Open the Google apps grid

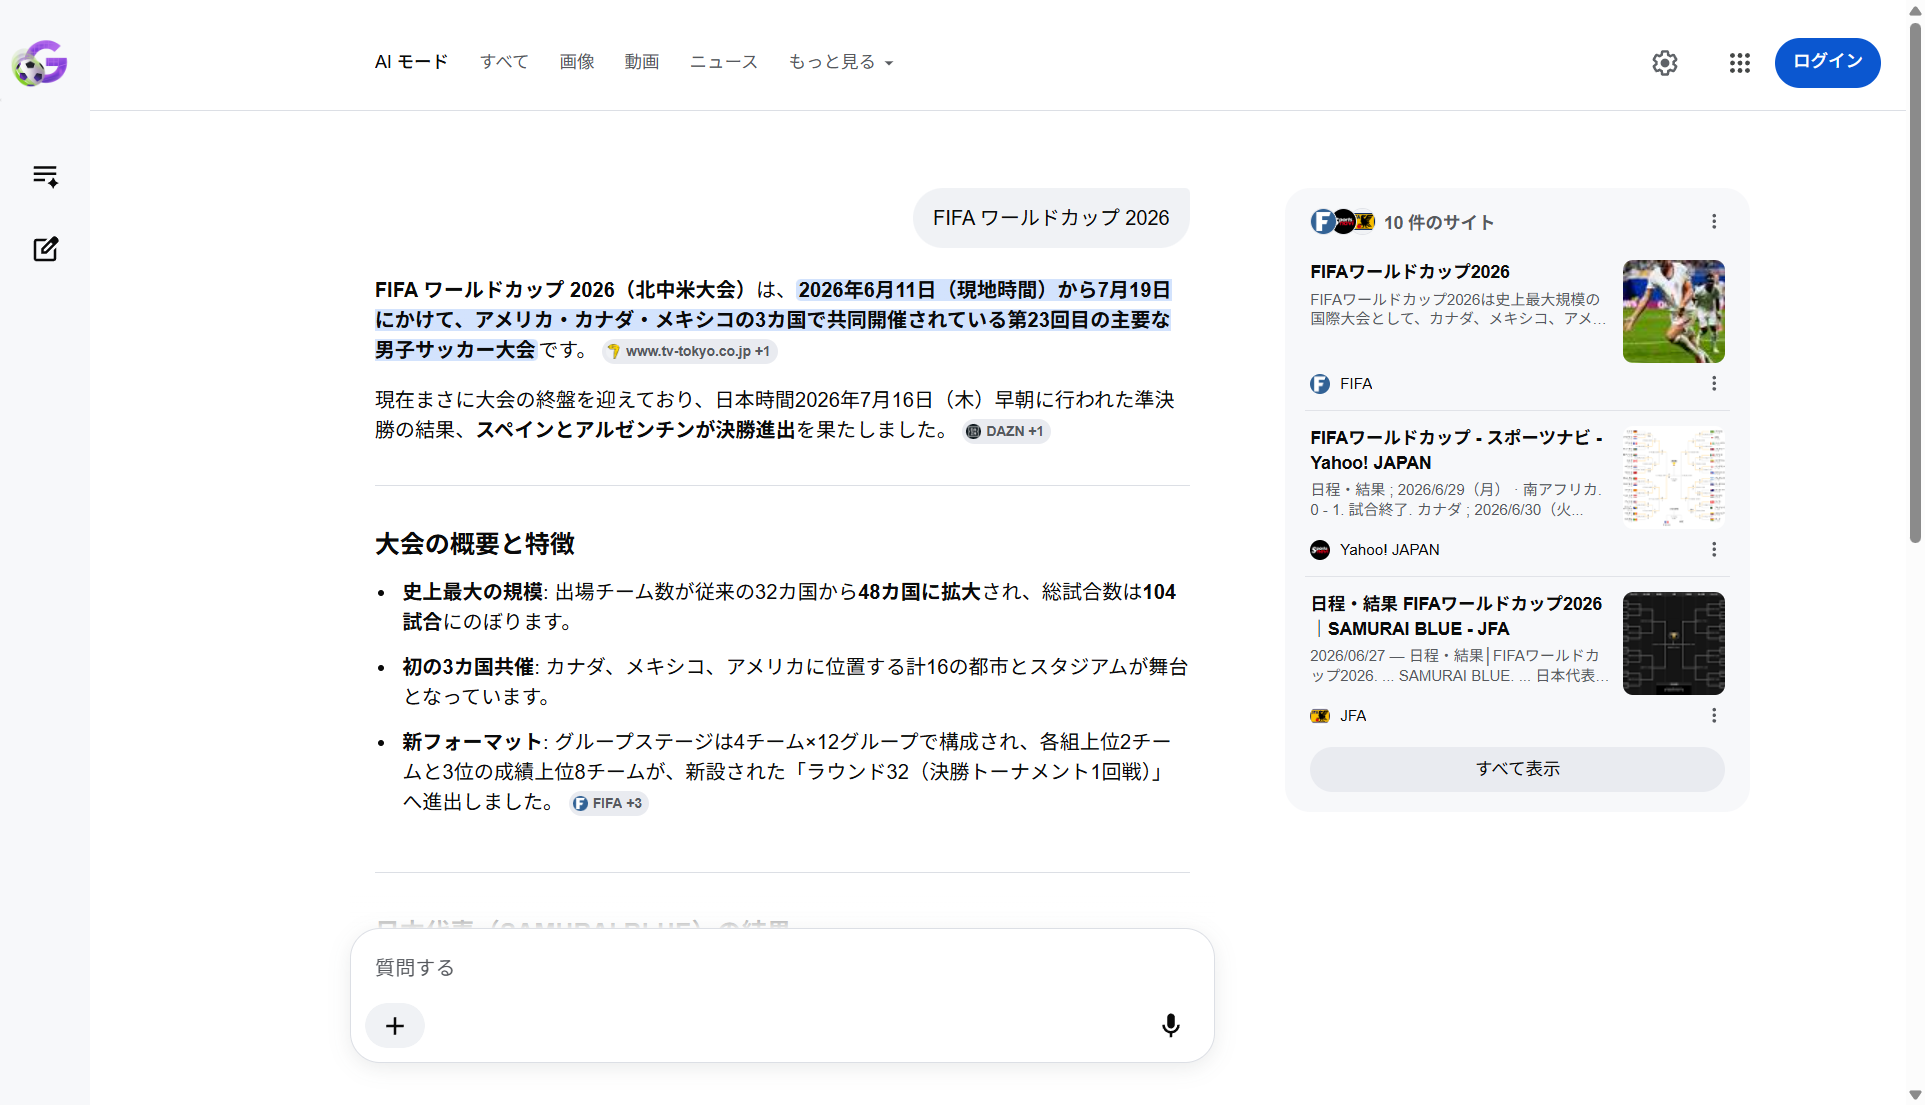coord(1739,63)
